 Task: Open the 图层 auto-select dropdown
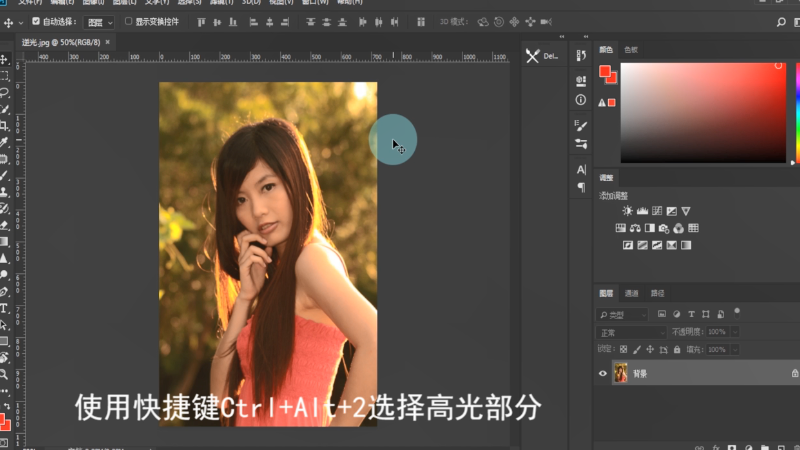pyautogui.click(x=99, y=22)
